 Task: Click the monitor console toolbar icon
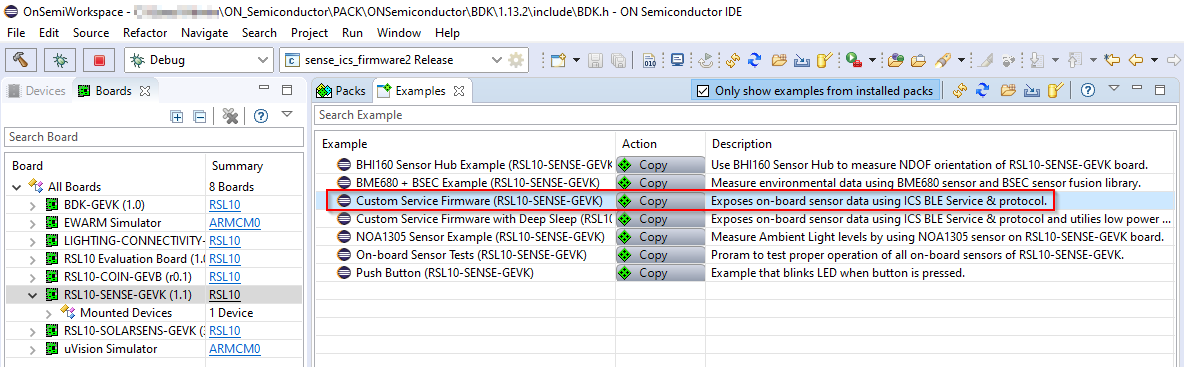point(677,60)
